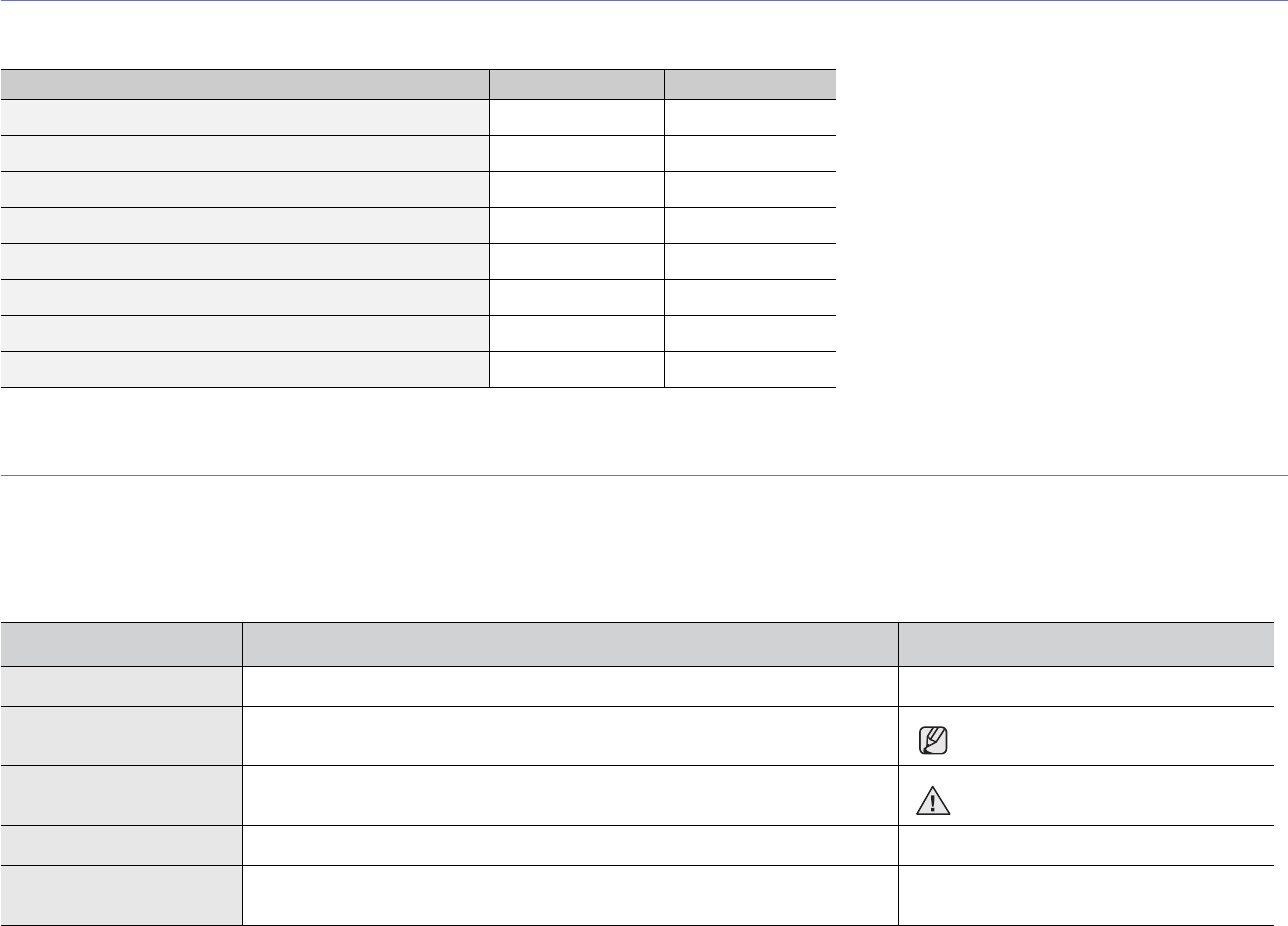Select last shaded row cell in upper table
This screenshot has height=926, width=1288.
245,369
